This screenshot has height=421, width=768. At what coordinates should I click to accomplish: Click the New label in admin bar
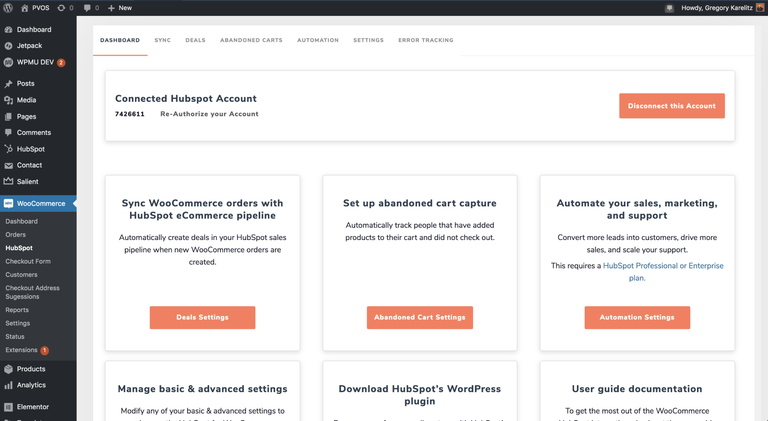[125, 8]
